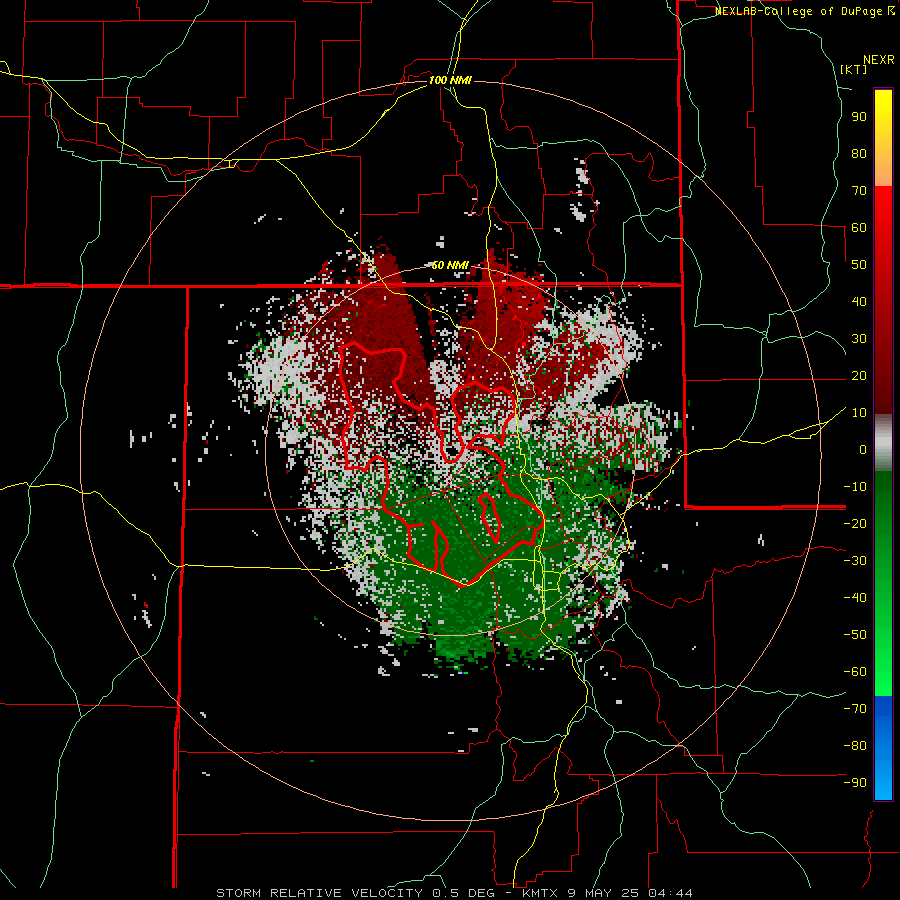Image resolution: width=900 pixels, height=900 pixels.
Task: Click the -50 value on the velocity scale
Action: (x=855, y=634)
